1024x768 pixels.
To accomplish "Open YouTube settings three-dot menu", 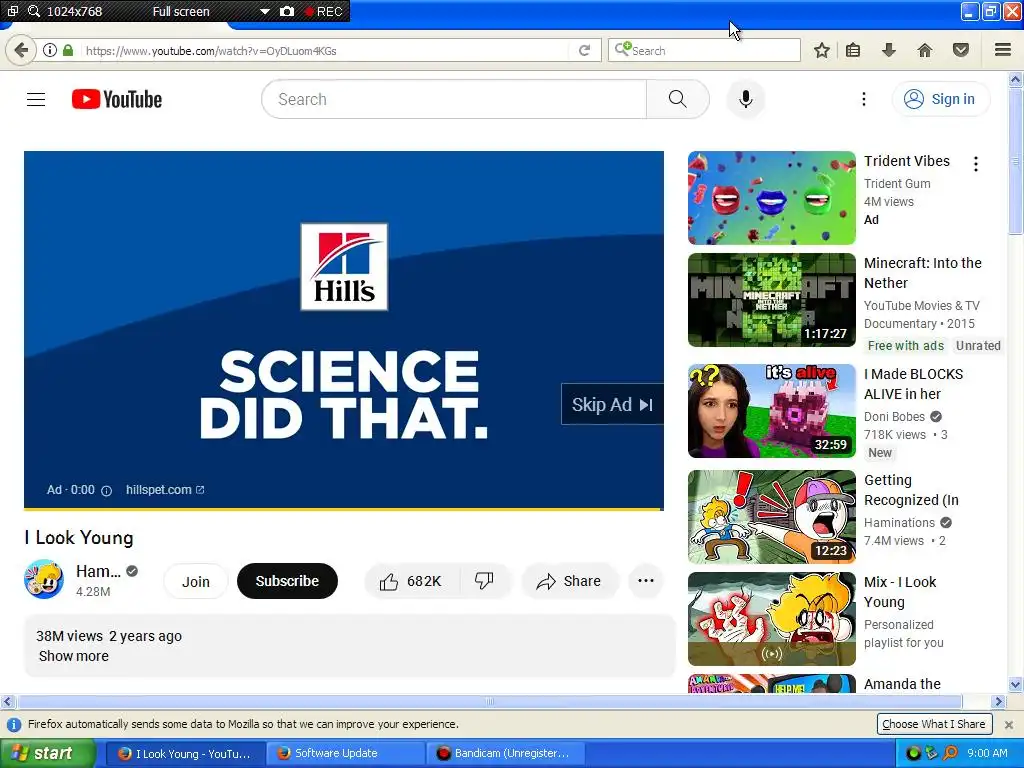I will [x=863, y=99].
